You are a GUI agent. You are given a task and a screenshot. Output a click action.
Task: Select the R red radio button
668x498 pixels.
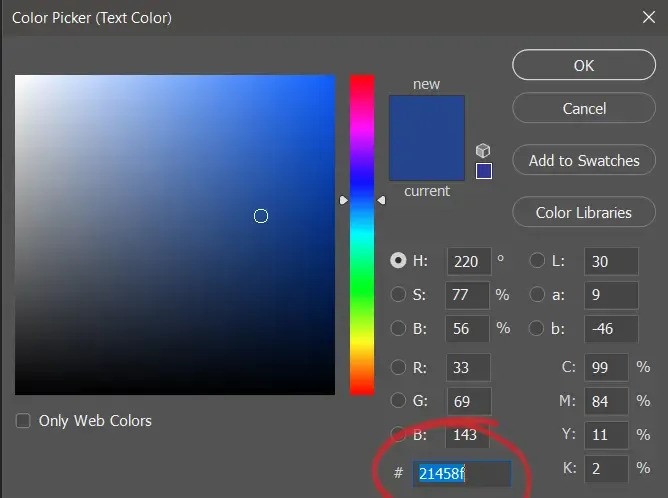pos(399,368)
